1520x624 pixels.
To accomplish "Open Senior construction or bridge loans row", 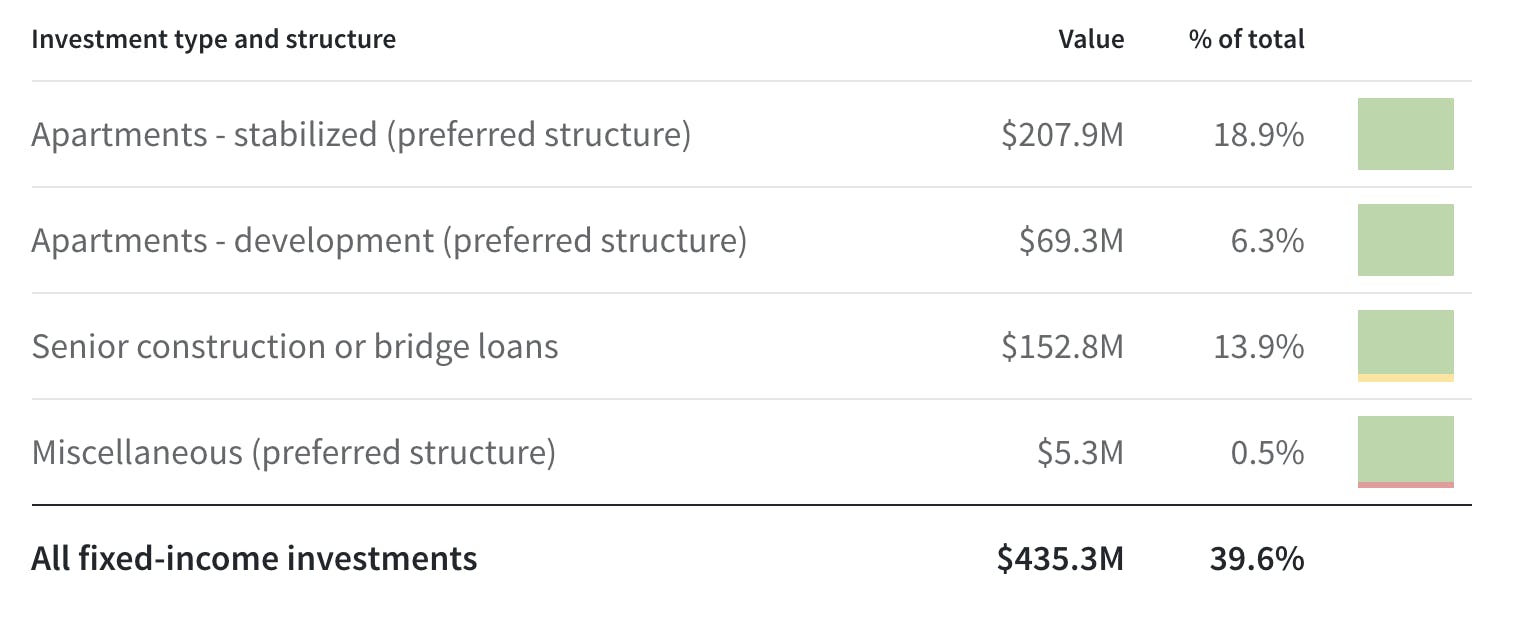I will click(751, 346).
